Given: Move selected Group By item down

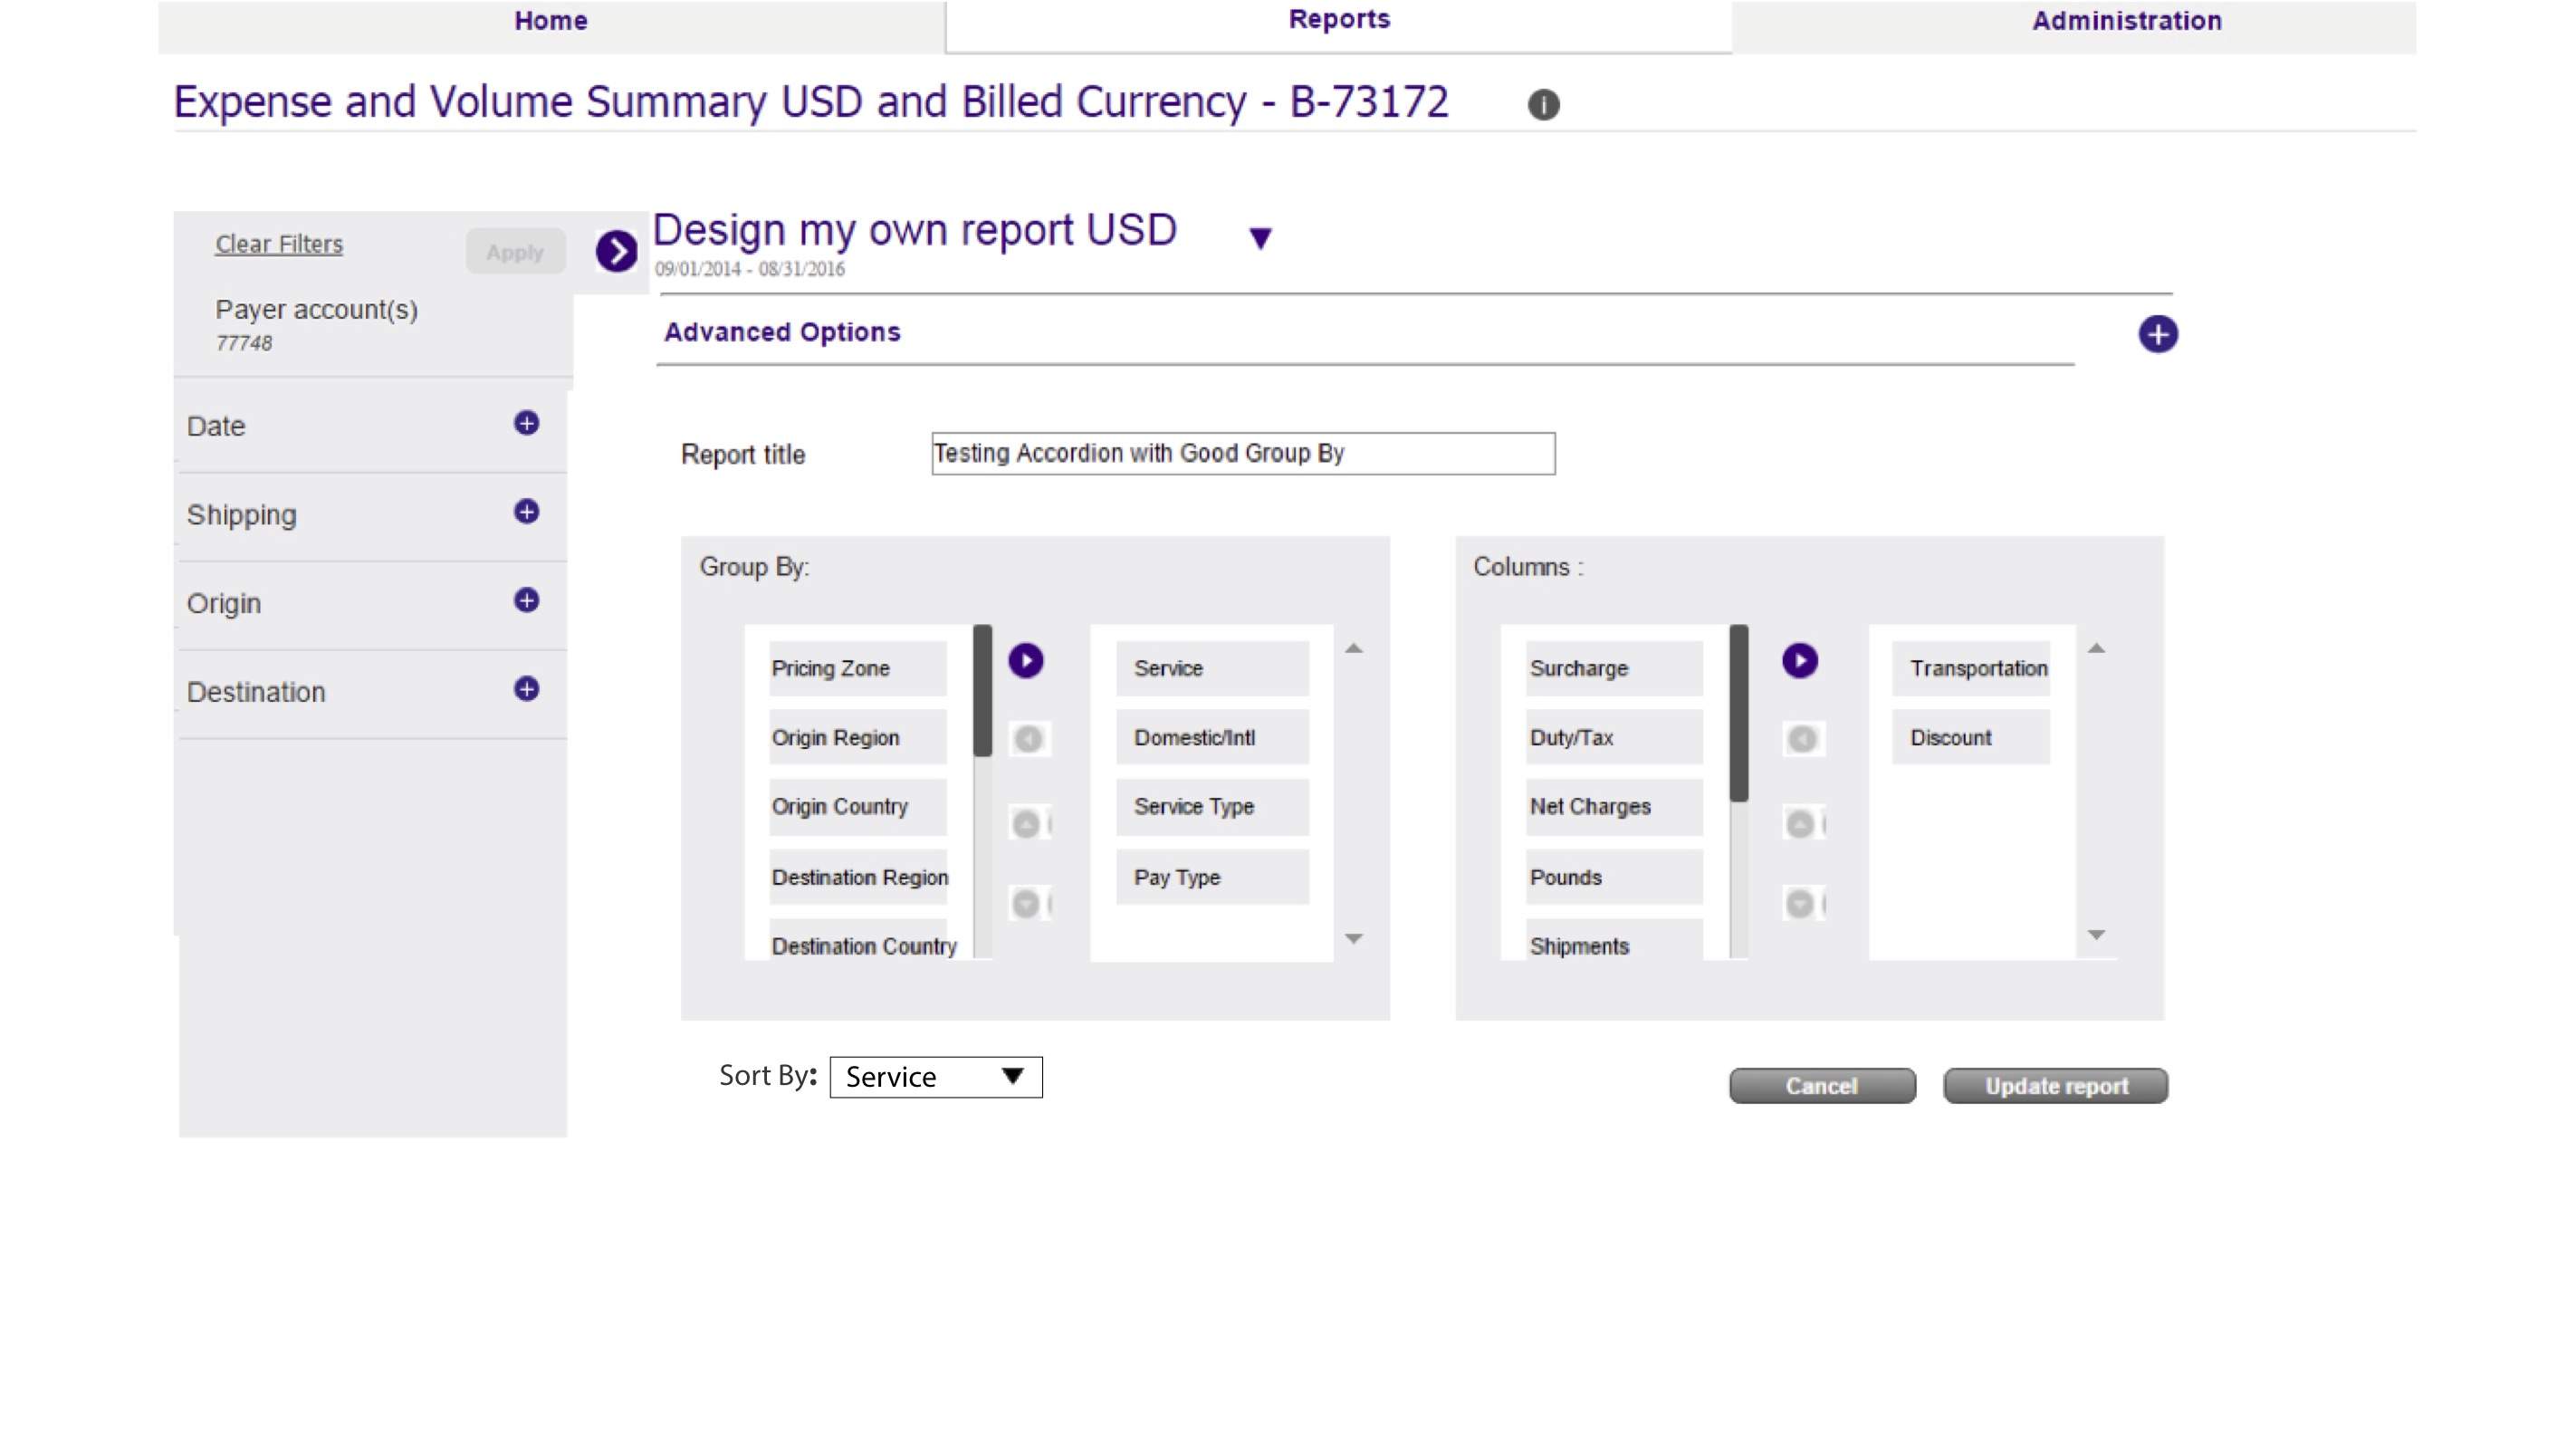Looking at the screenshot, I should coord(1028,903).
